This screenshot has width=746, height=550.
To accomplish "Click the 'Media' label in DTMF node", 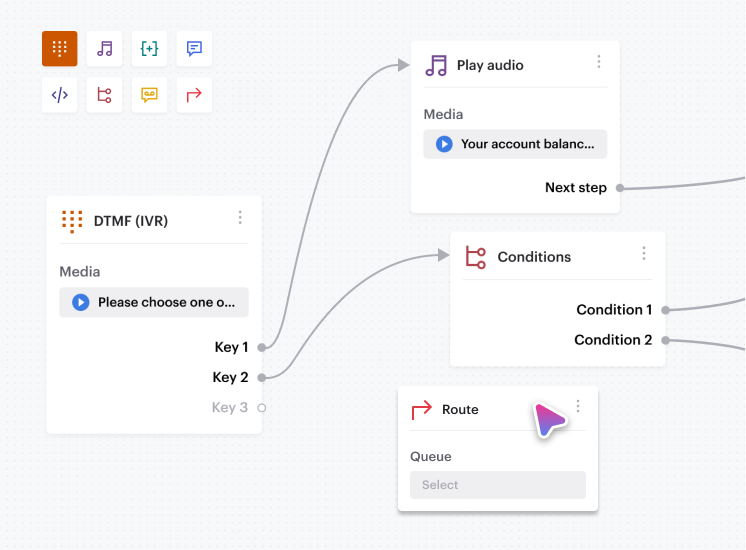I will point(79,272).
